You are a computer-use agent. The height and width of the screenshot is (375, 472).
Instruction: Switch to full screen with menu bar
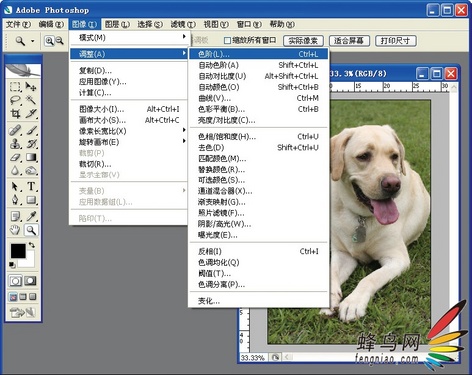[23, 296]
